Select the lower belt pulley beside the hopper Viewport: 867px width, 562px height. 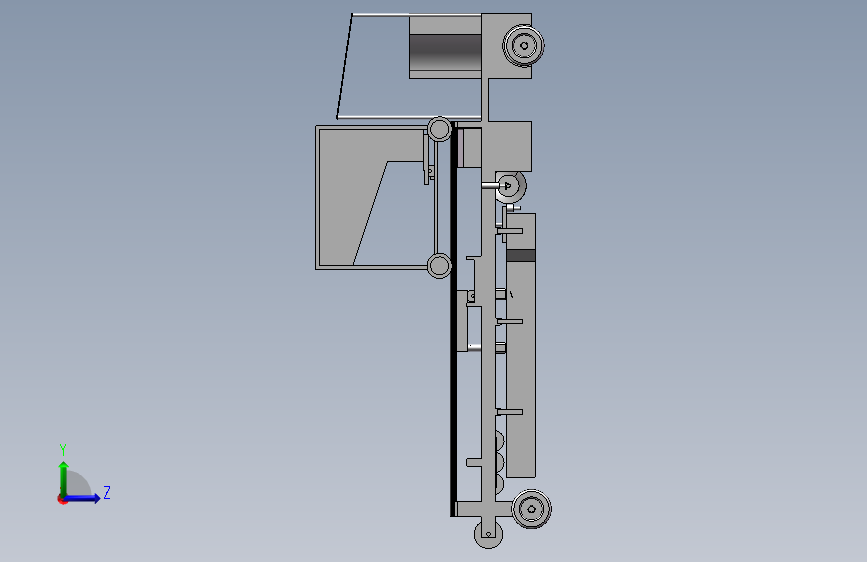click(x=440, y=266)
